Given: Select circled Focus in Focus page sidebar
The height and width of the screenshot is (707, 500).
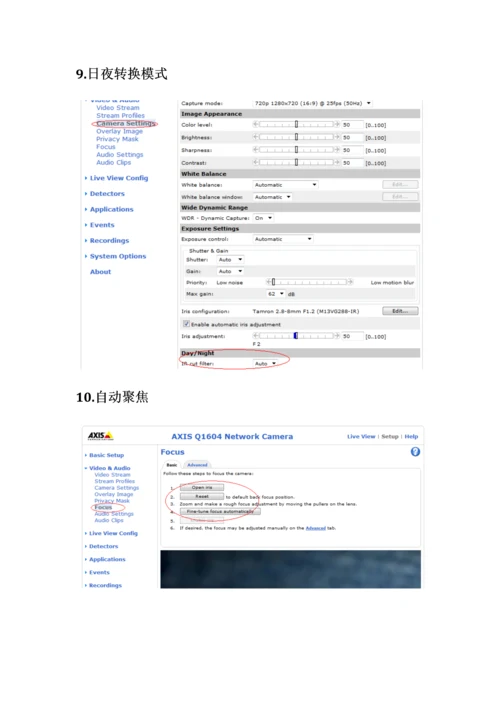Looking at the screenshot, I should click(x=103, y=507).
